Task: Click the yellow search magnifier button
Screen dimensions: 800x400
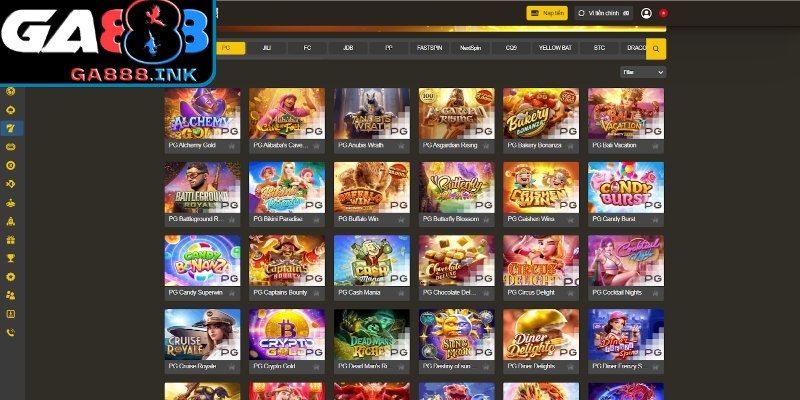Action: pyautogui.click(x=656, y=49)
